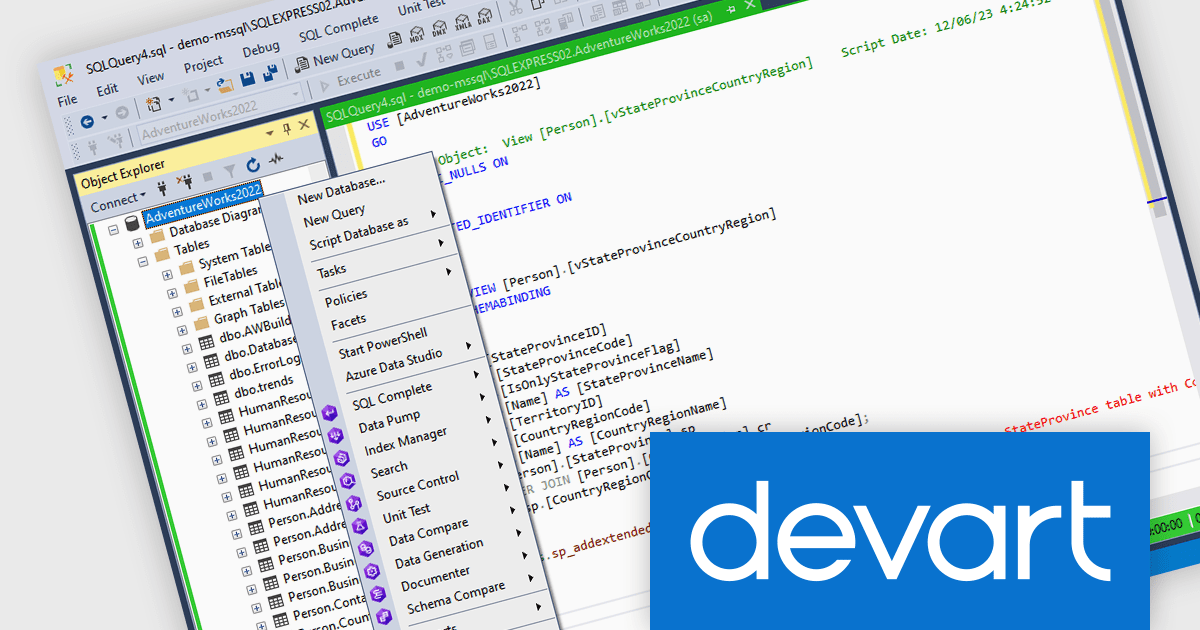Open Activity Monitor from Object Explorer toolbar
The image size is (1200, 630).
point(276,160)
